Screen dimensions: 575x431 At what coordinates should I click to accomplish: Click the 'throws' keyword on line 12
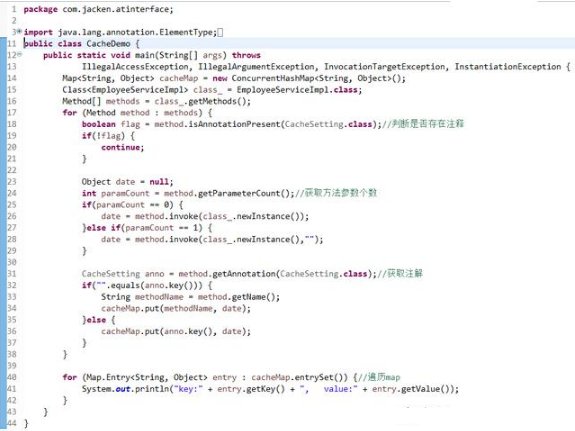coord(246,55)
